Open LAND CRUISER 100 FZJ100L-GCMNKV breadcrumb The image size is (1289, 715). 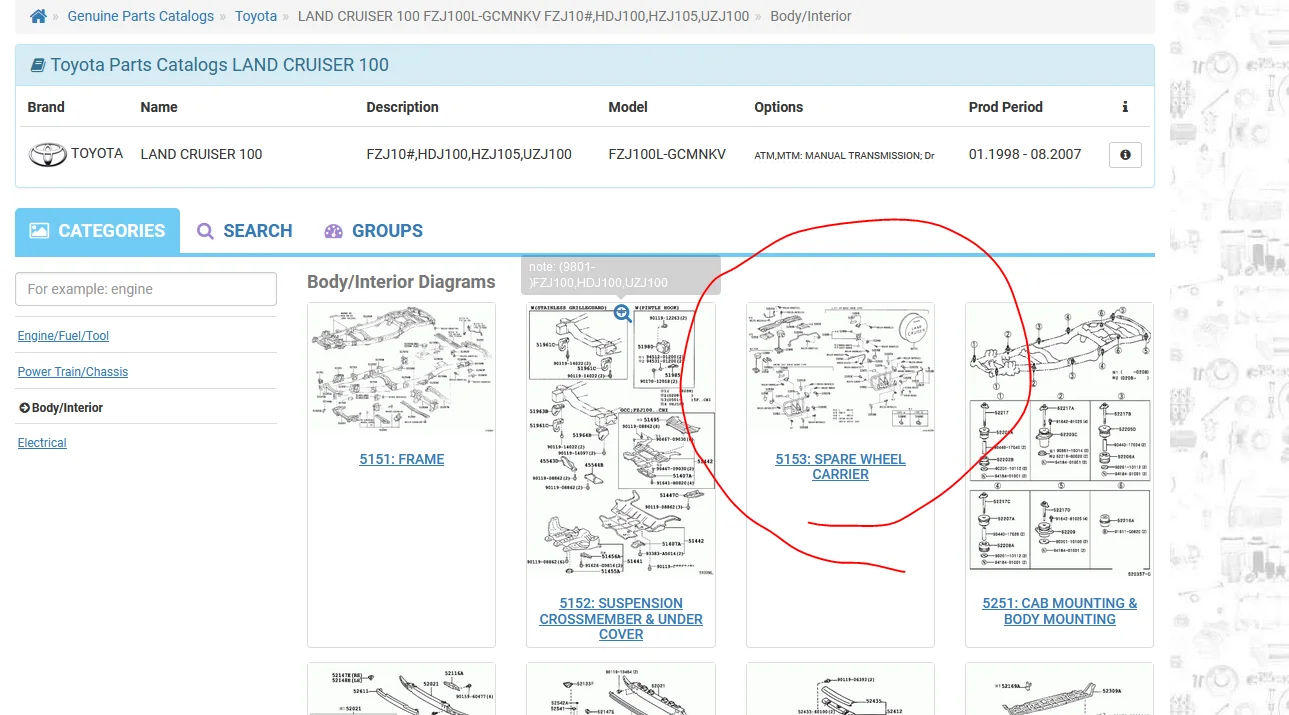[523, 16]
